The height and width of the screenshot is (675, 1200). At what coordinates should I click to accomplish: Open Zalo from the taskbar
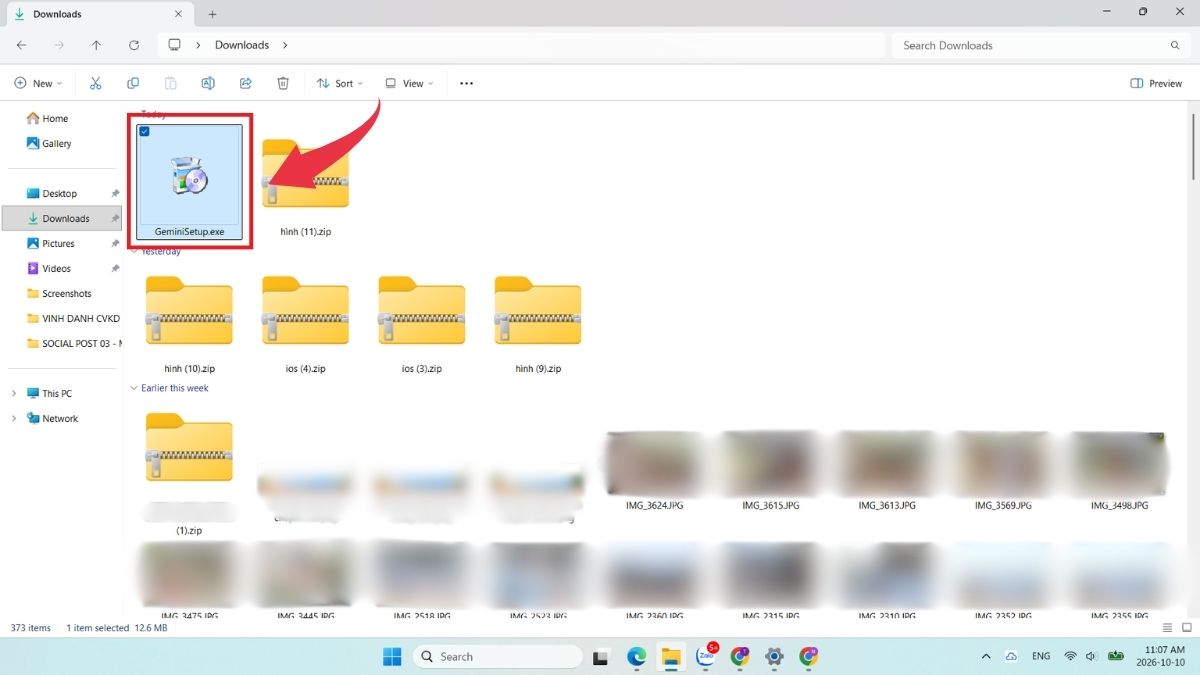(x=706, y=657)
